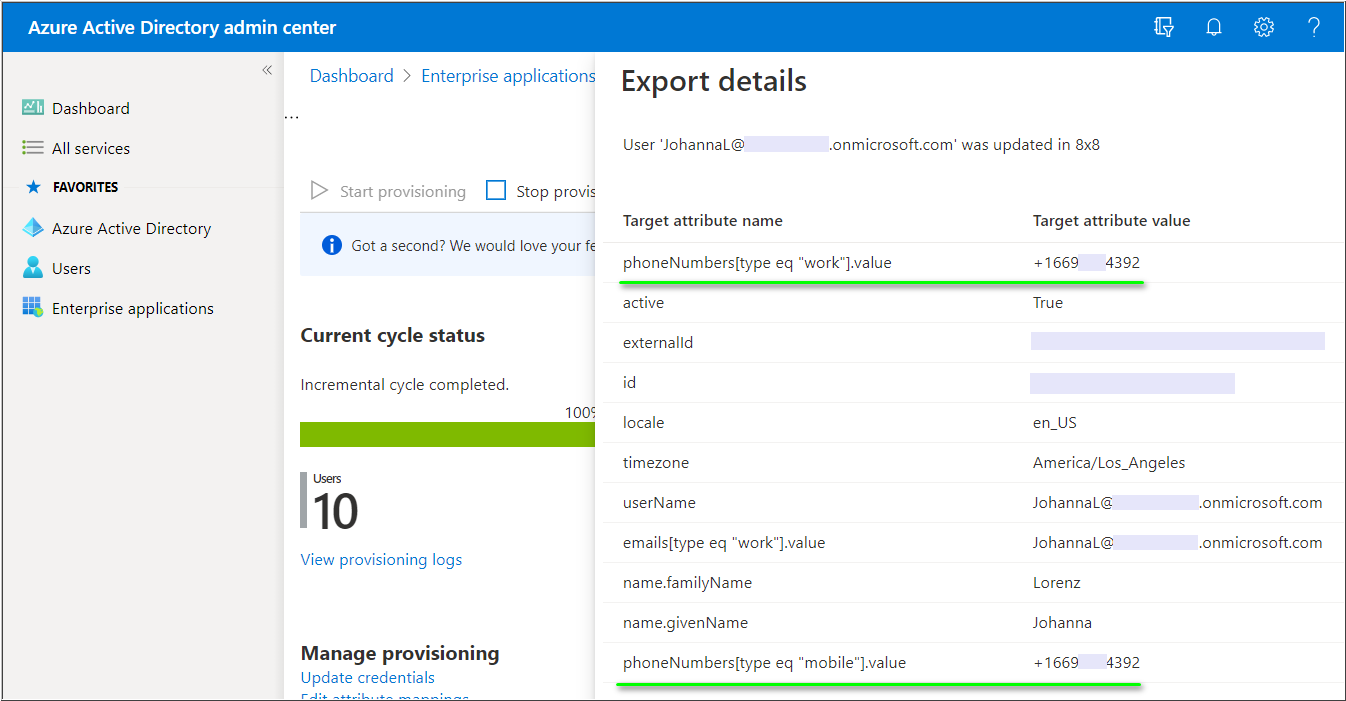Click the user updated in 8x8 message
Image resolution: width=1346 pixels, height=701 pixels.
tap(861, 145)
